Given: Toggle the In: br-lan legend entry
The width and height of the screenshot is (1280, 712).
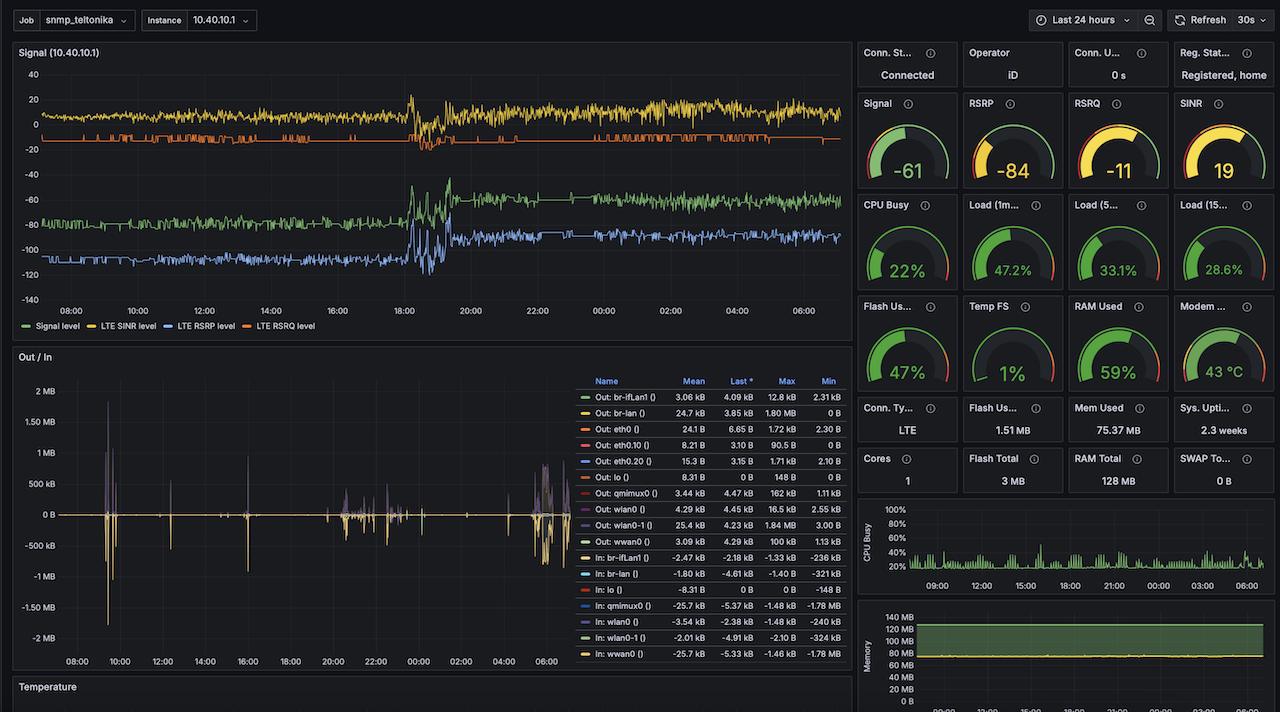Looking at the screenshot, I should click(616, 574).
